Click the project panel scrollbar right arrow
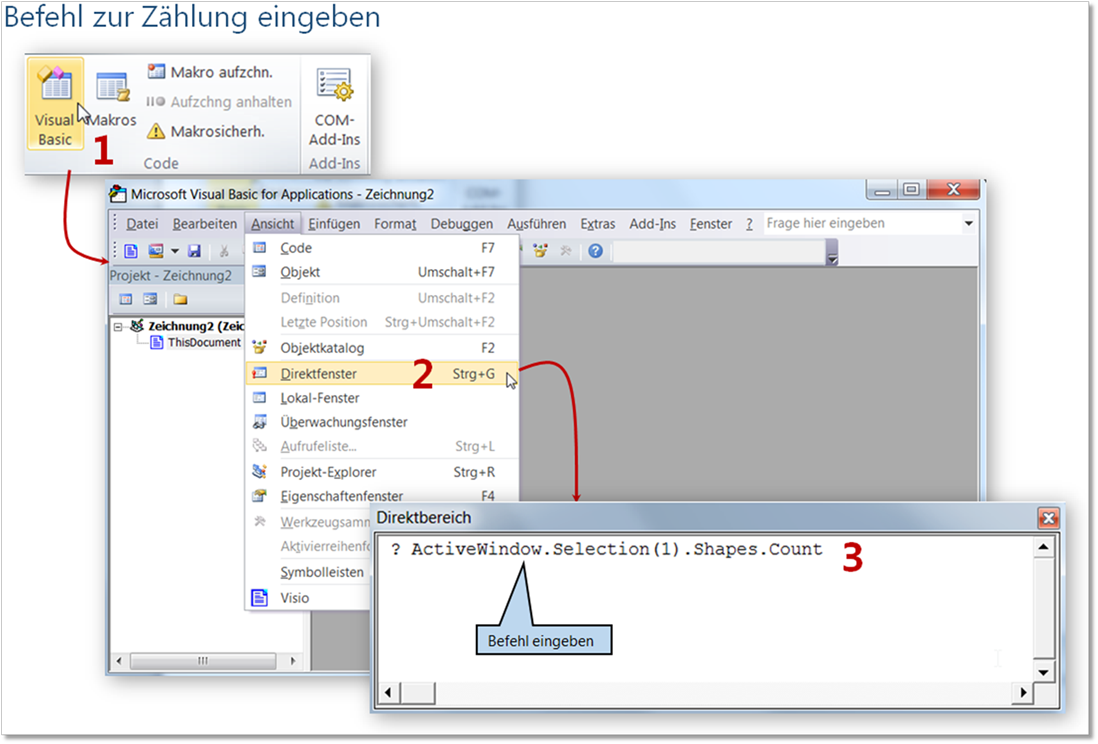This screenshot has width=1098, height=744. pos(293,661)
